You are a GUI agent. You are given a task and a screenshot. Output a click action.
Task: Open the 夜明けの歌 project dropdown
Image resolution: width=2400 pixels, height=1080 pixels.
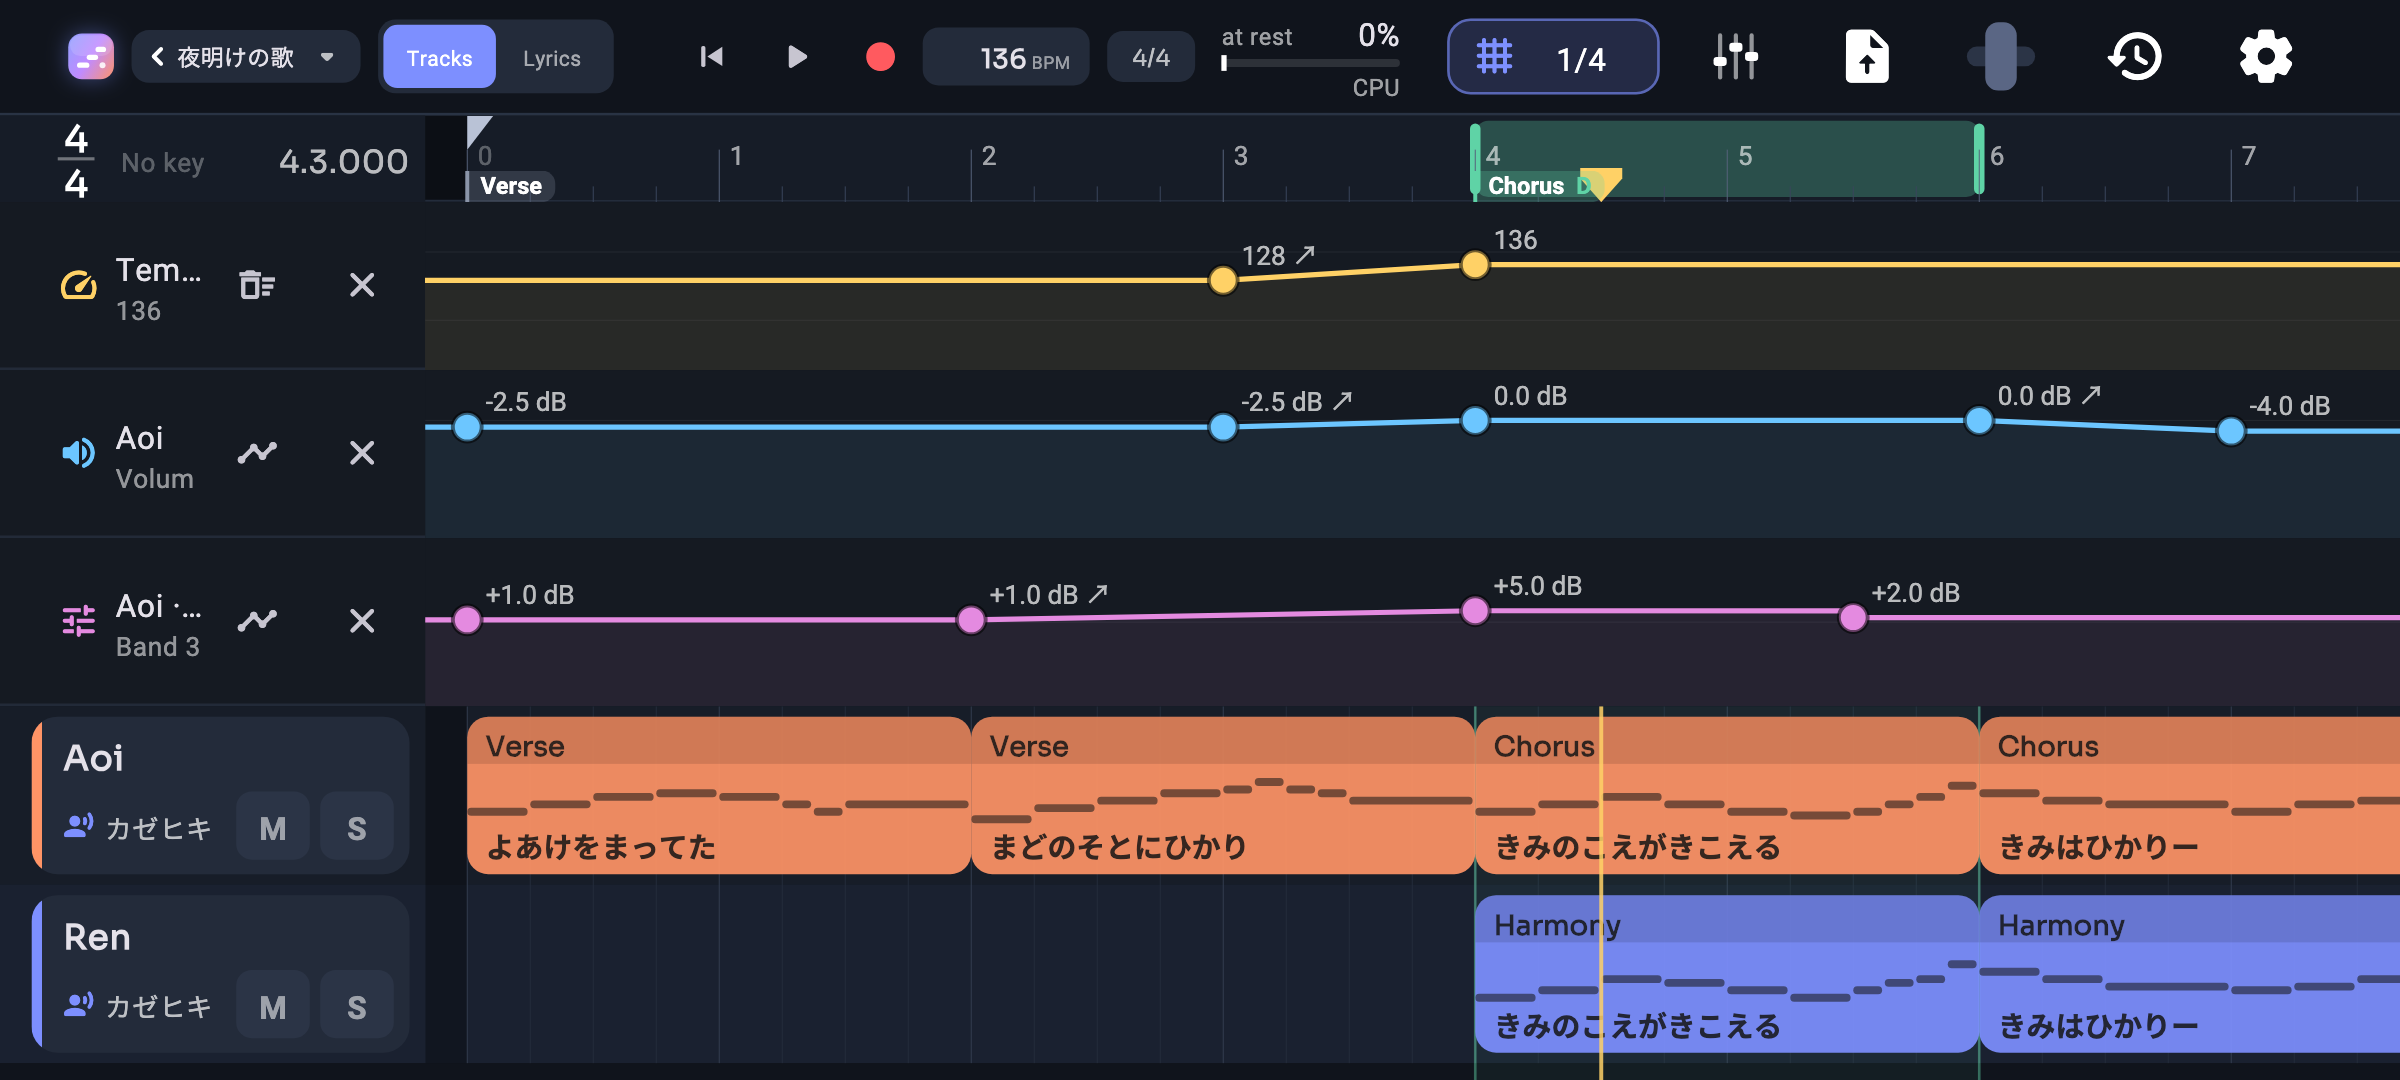(x=246, y=57)
